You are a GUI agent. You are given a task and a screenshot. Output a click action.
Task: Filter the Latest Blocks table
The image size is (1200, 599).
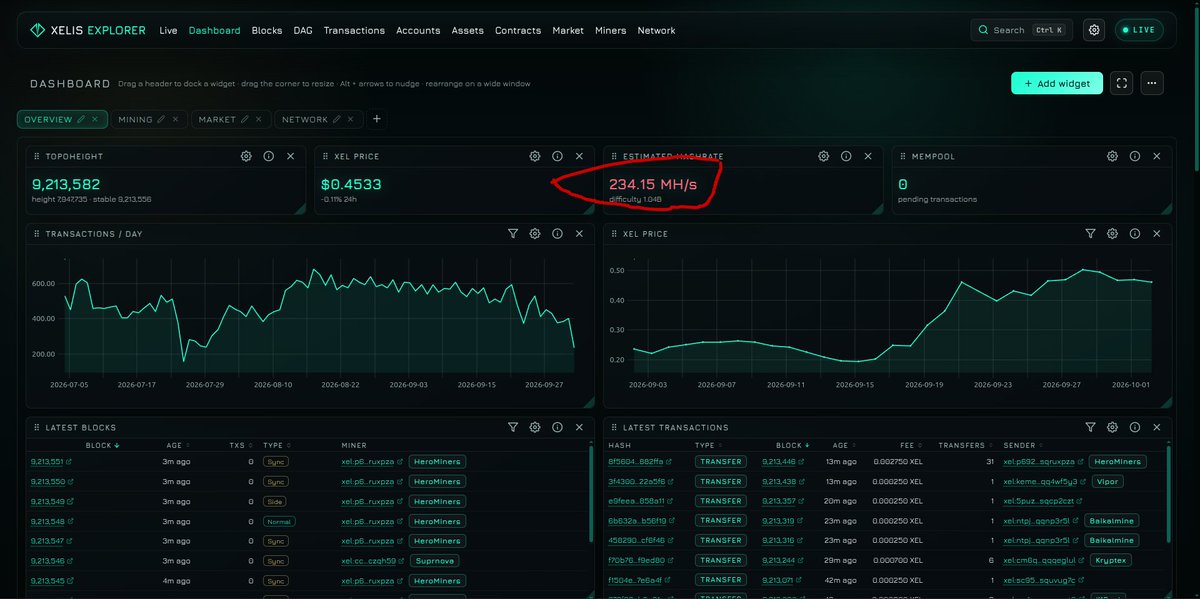(x=513, y=427)
